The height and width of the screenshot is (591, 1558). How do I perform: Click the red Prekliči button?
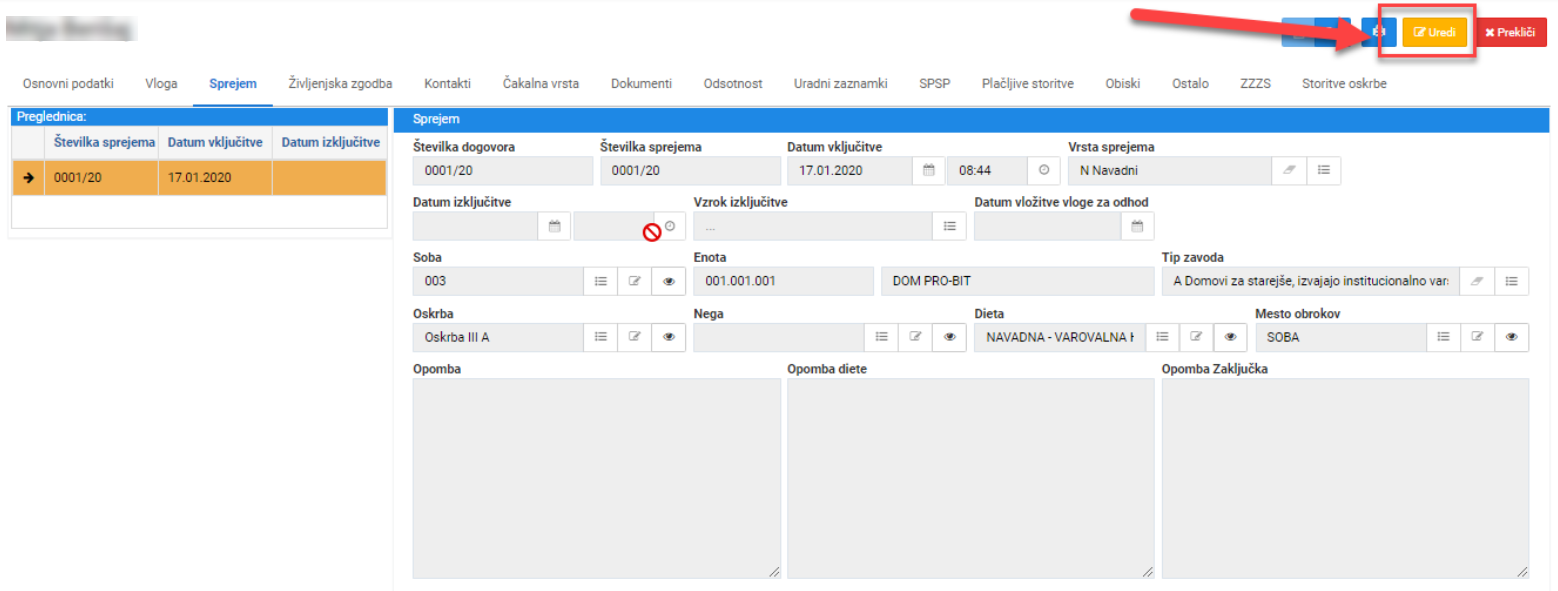pos(1510,32)
